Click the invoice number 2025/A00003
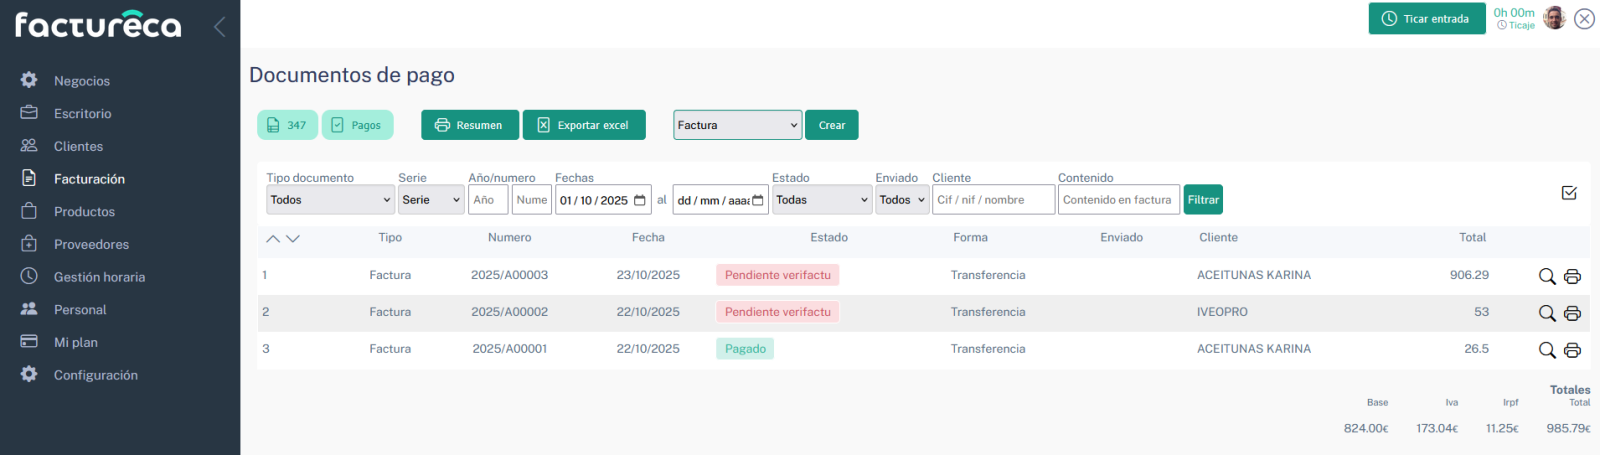The width and height of the screenshot is (1600, 455). [510, 275]
